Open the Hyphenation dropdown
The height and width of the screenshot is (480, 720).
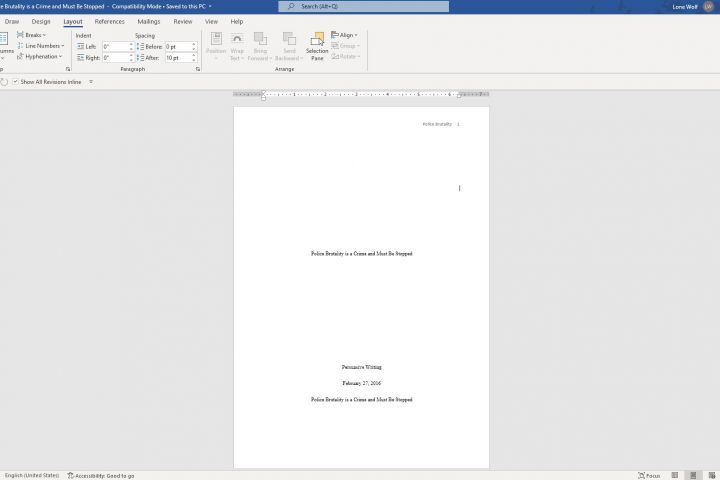pyautogui.click(x=39, y=56)
